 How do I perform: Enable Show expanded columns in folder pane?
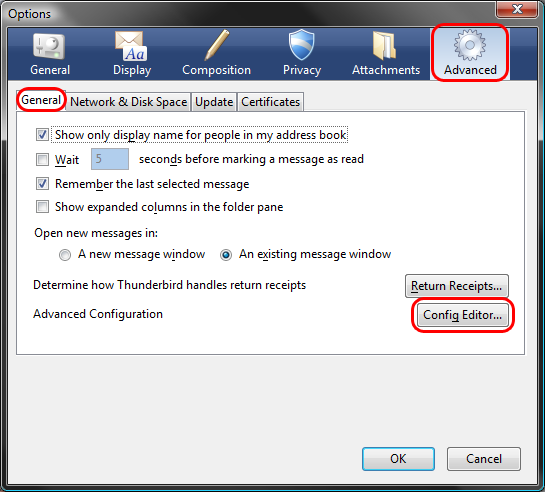[x=42, y=207]
